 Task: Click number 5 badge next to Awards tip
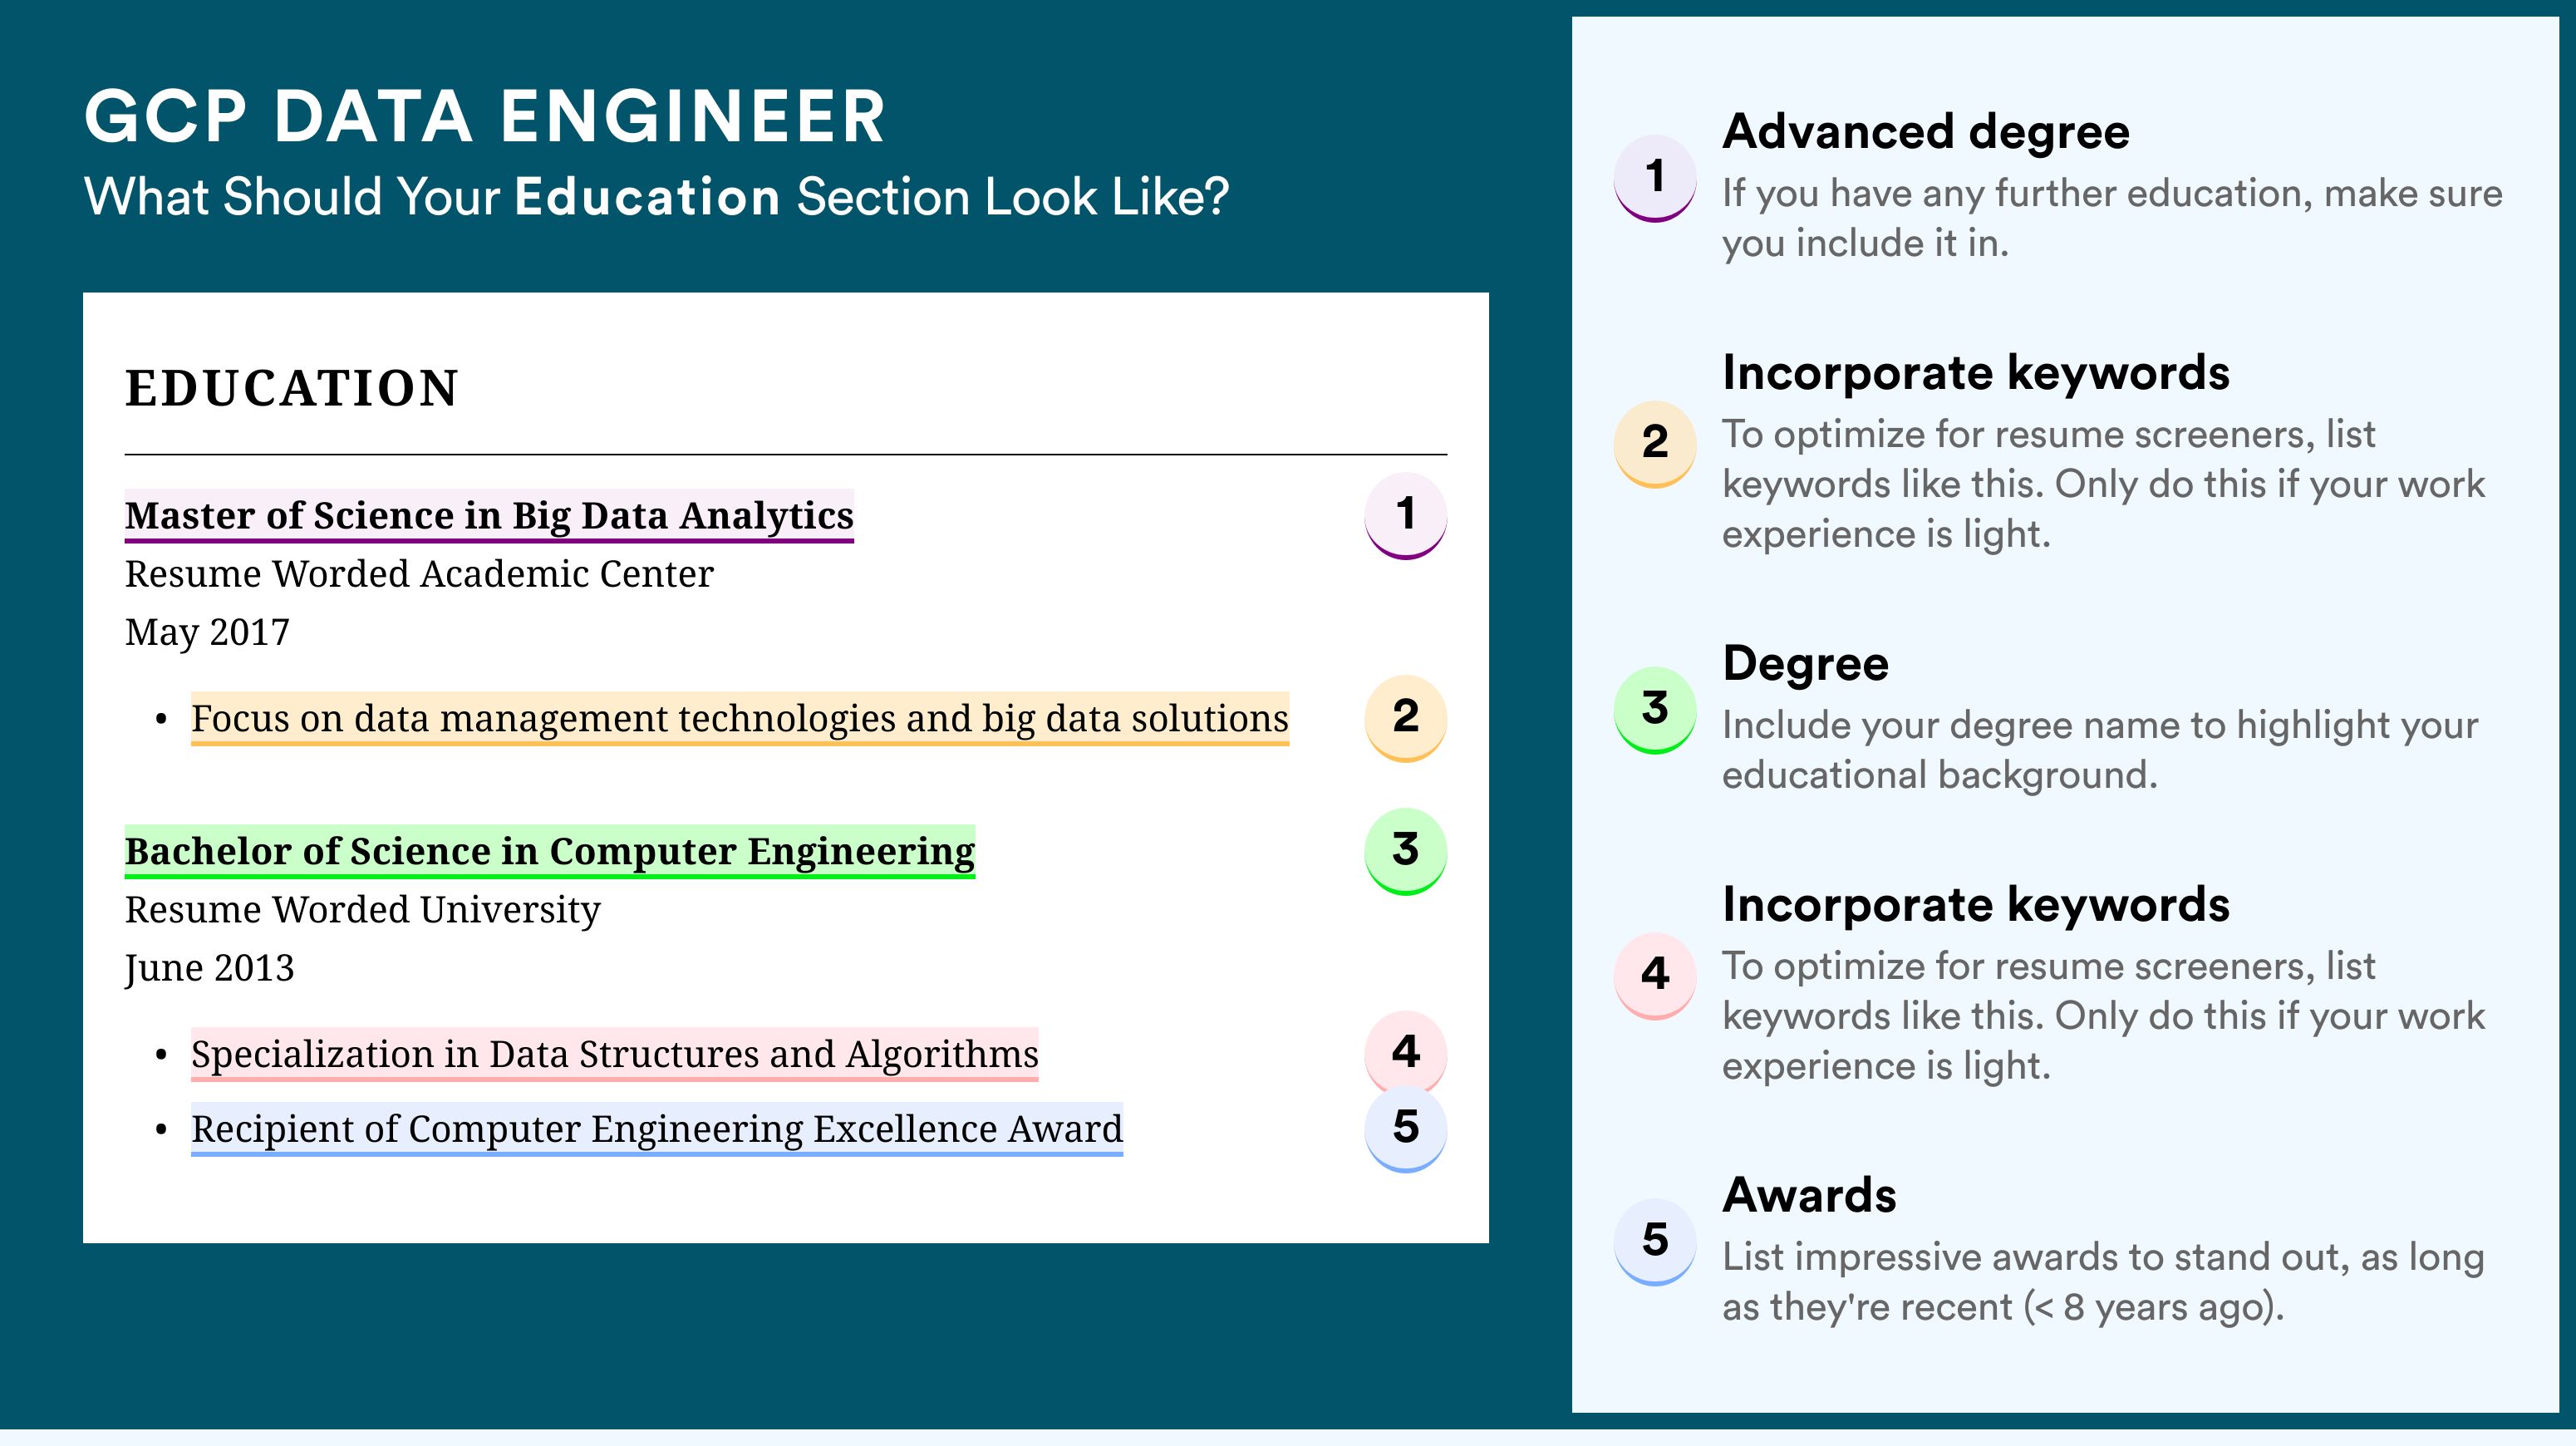(x=1654, y=1241)
